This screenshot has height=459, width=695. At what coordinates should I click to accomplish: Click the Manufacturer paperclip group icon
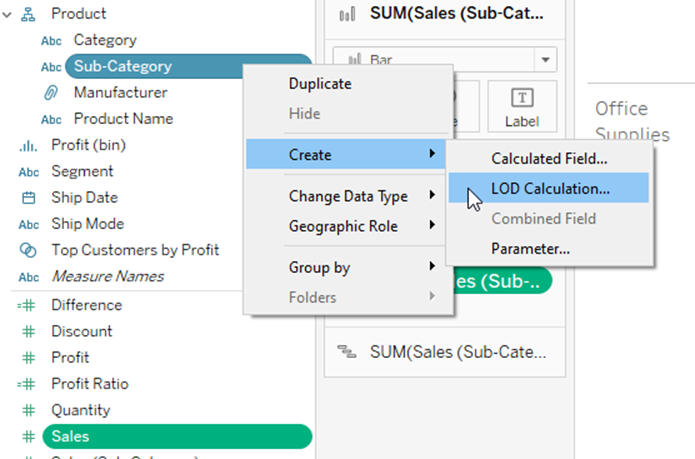point(51,93)
